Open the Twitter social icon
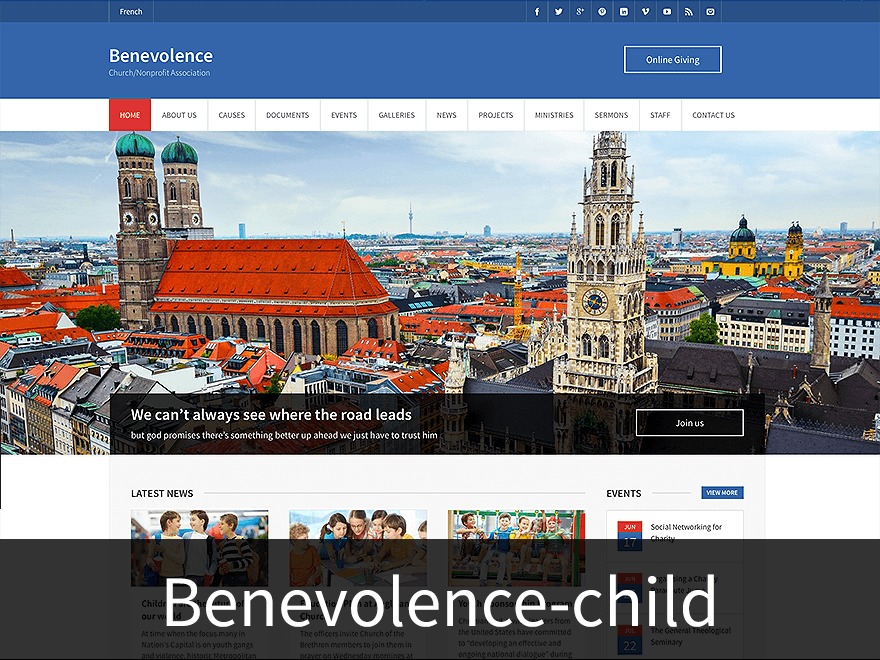Viewport: 880px width, 660px height. tap(559, 11)
